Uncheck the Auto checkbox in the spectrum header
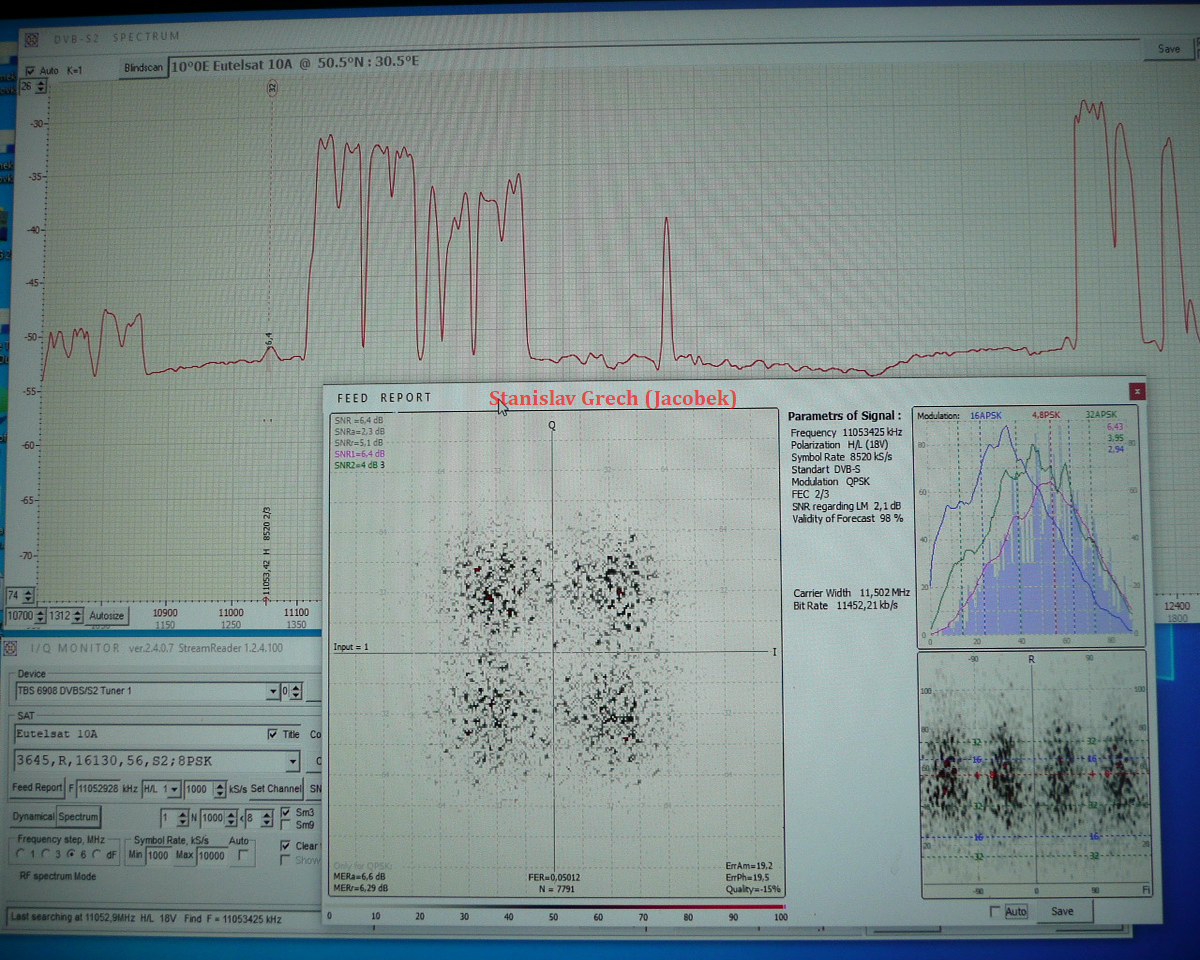The height and width of the screenshot is (960, 1200). [29, 71]
